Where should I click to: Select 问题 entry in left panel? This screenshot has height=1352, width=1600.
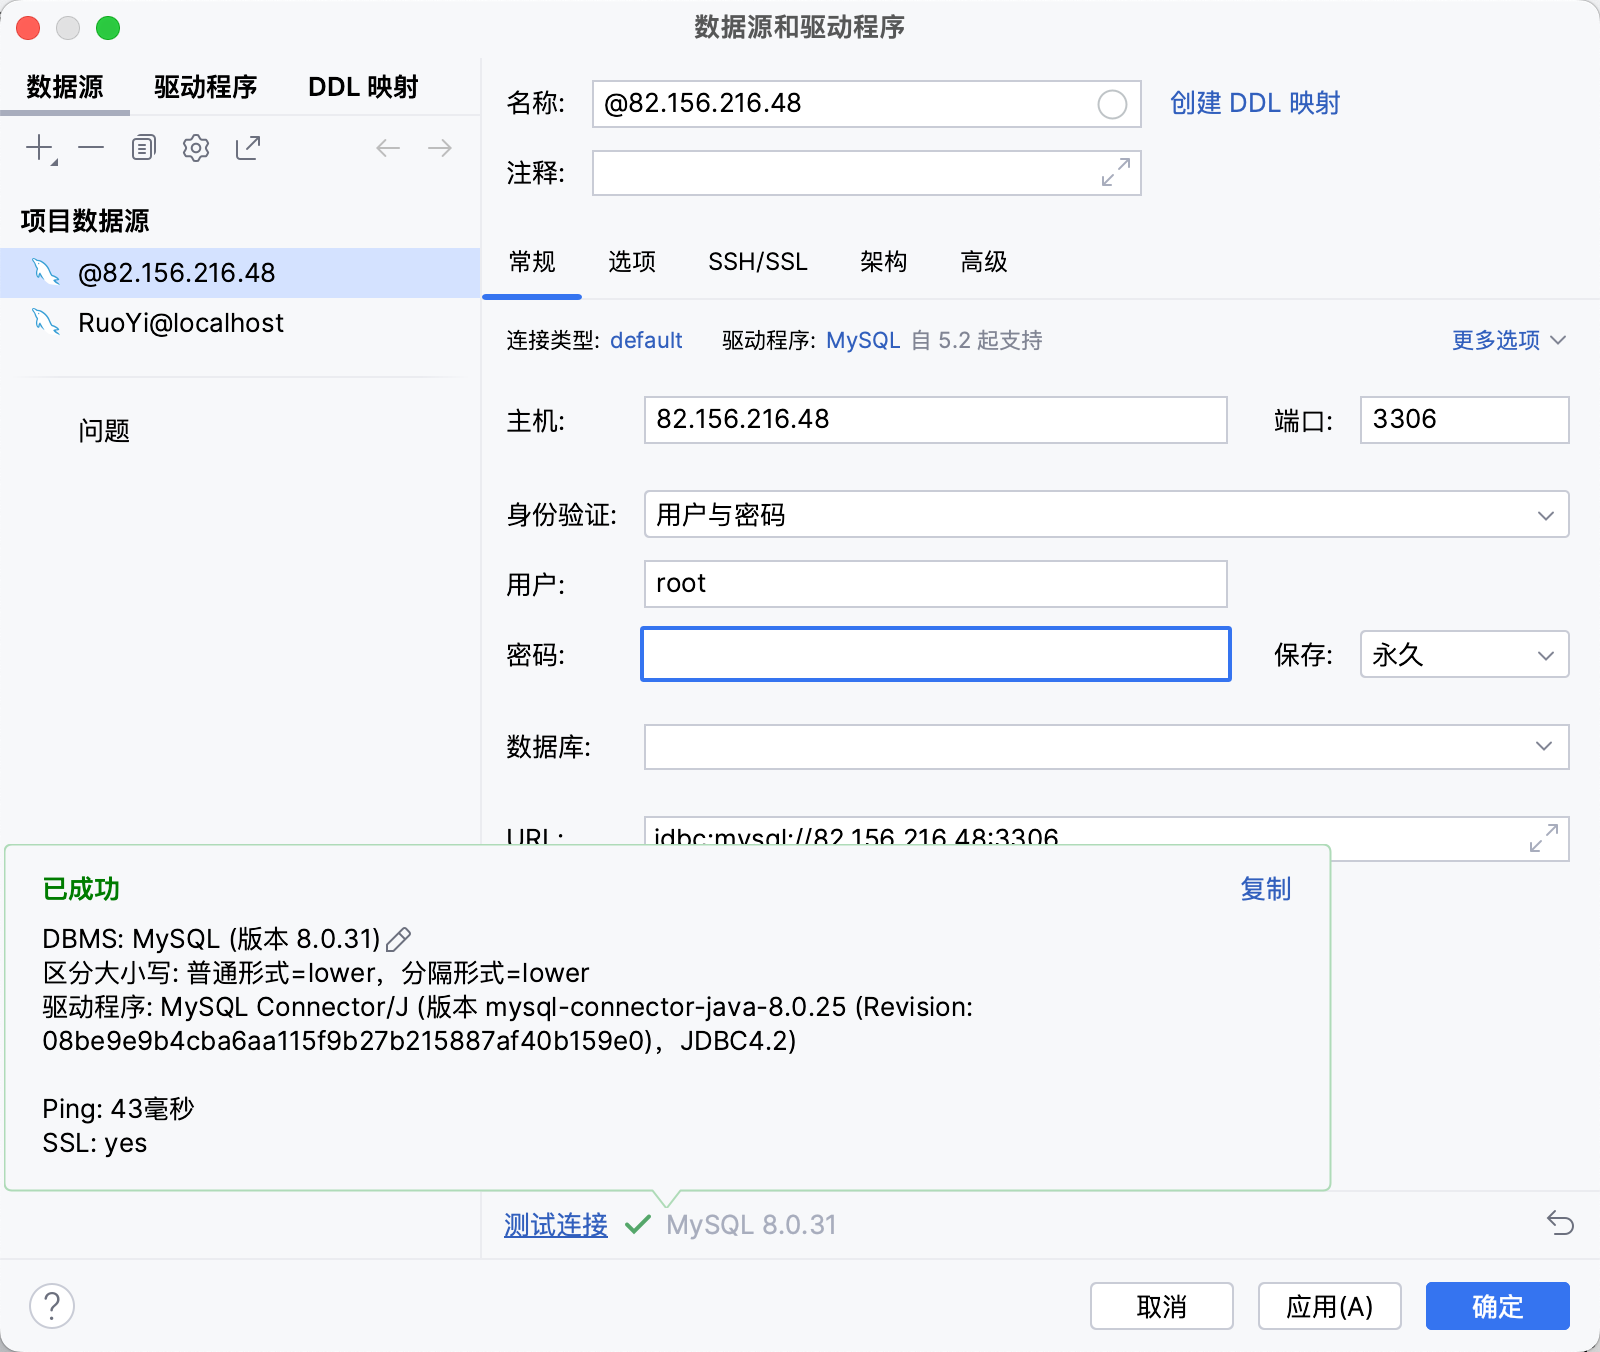tap(104, 431)
